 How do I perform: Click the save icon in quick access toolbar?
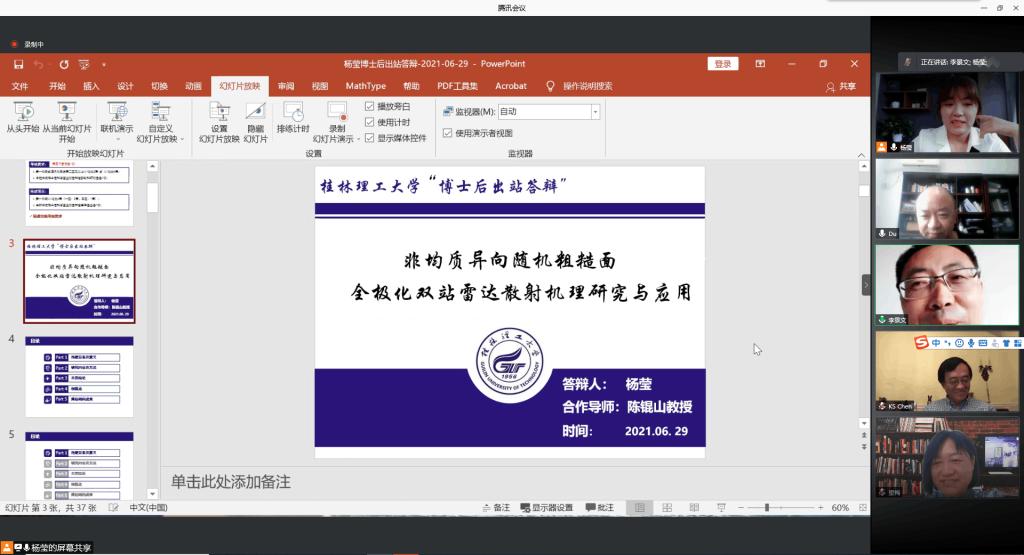(x=18, y=64)
